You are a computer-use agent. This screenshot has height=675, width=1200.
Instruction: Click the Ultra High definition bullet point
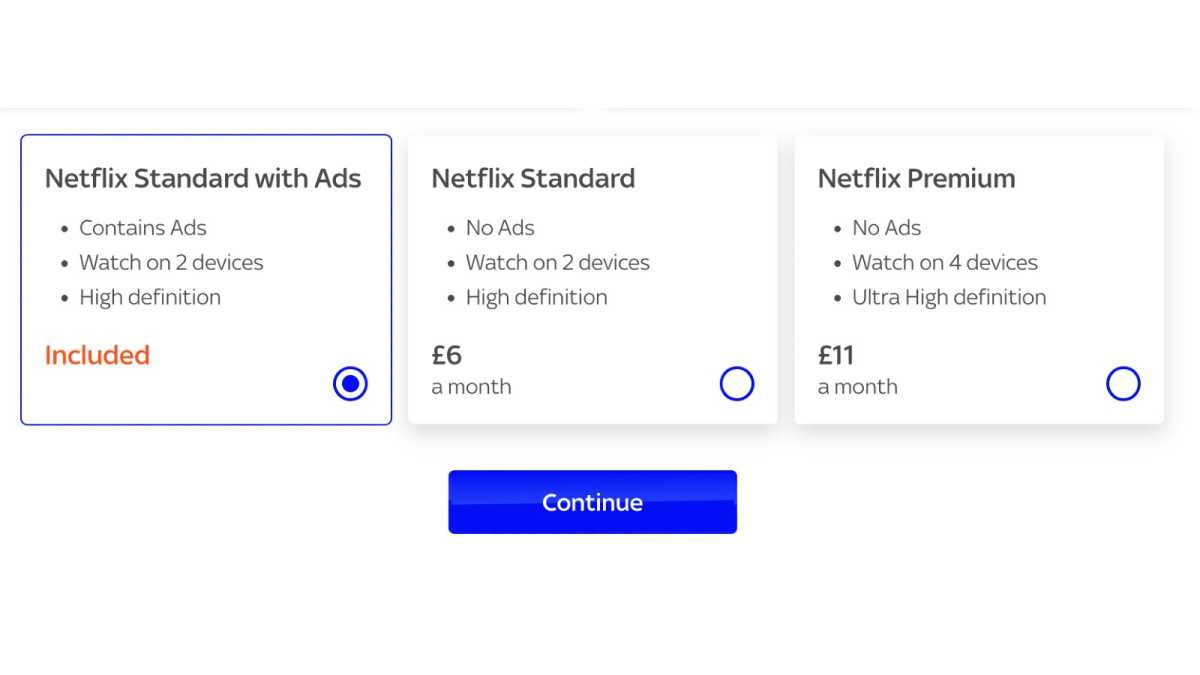pos(949,297)
